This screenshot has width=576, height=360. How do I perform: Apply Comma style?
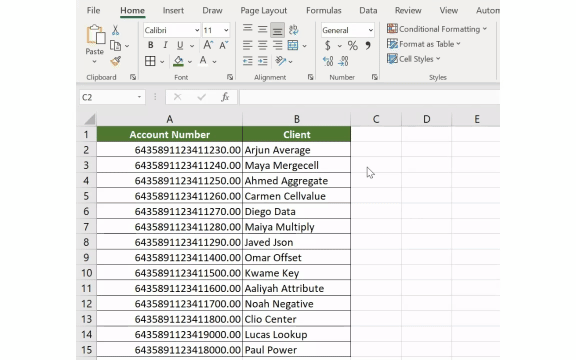click(368, 46)
